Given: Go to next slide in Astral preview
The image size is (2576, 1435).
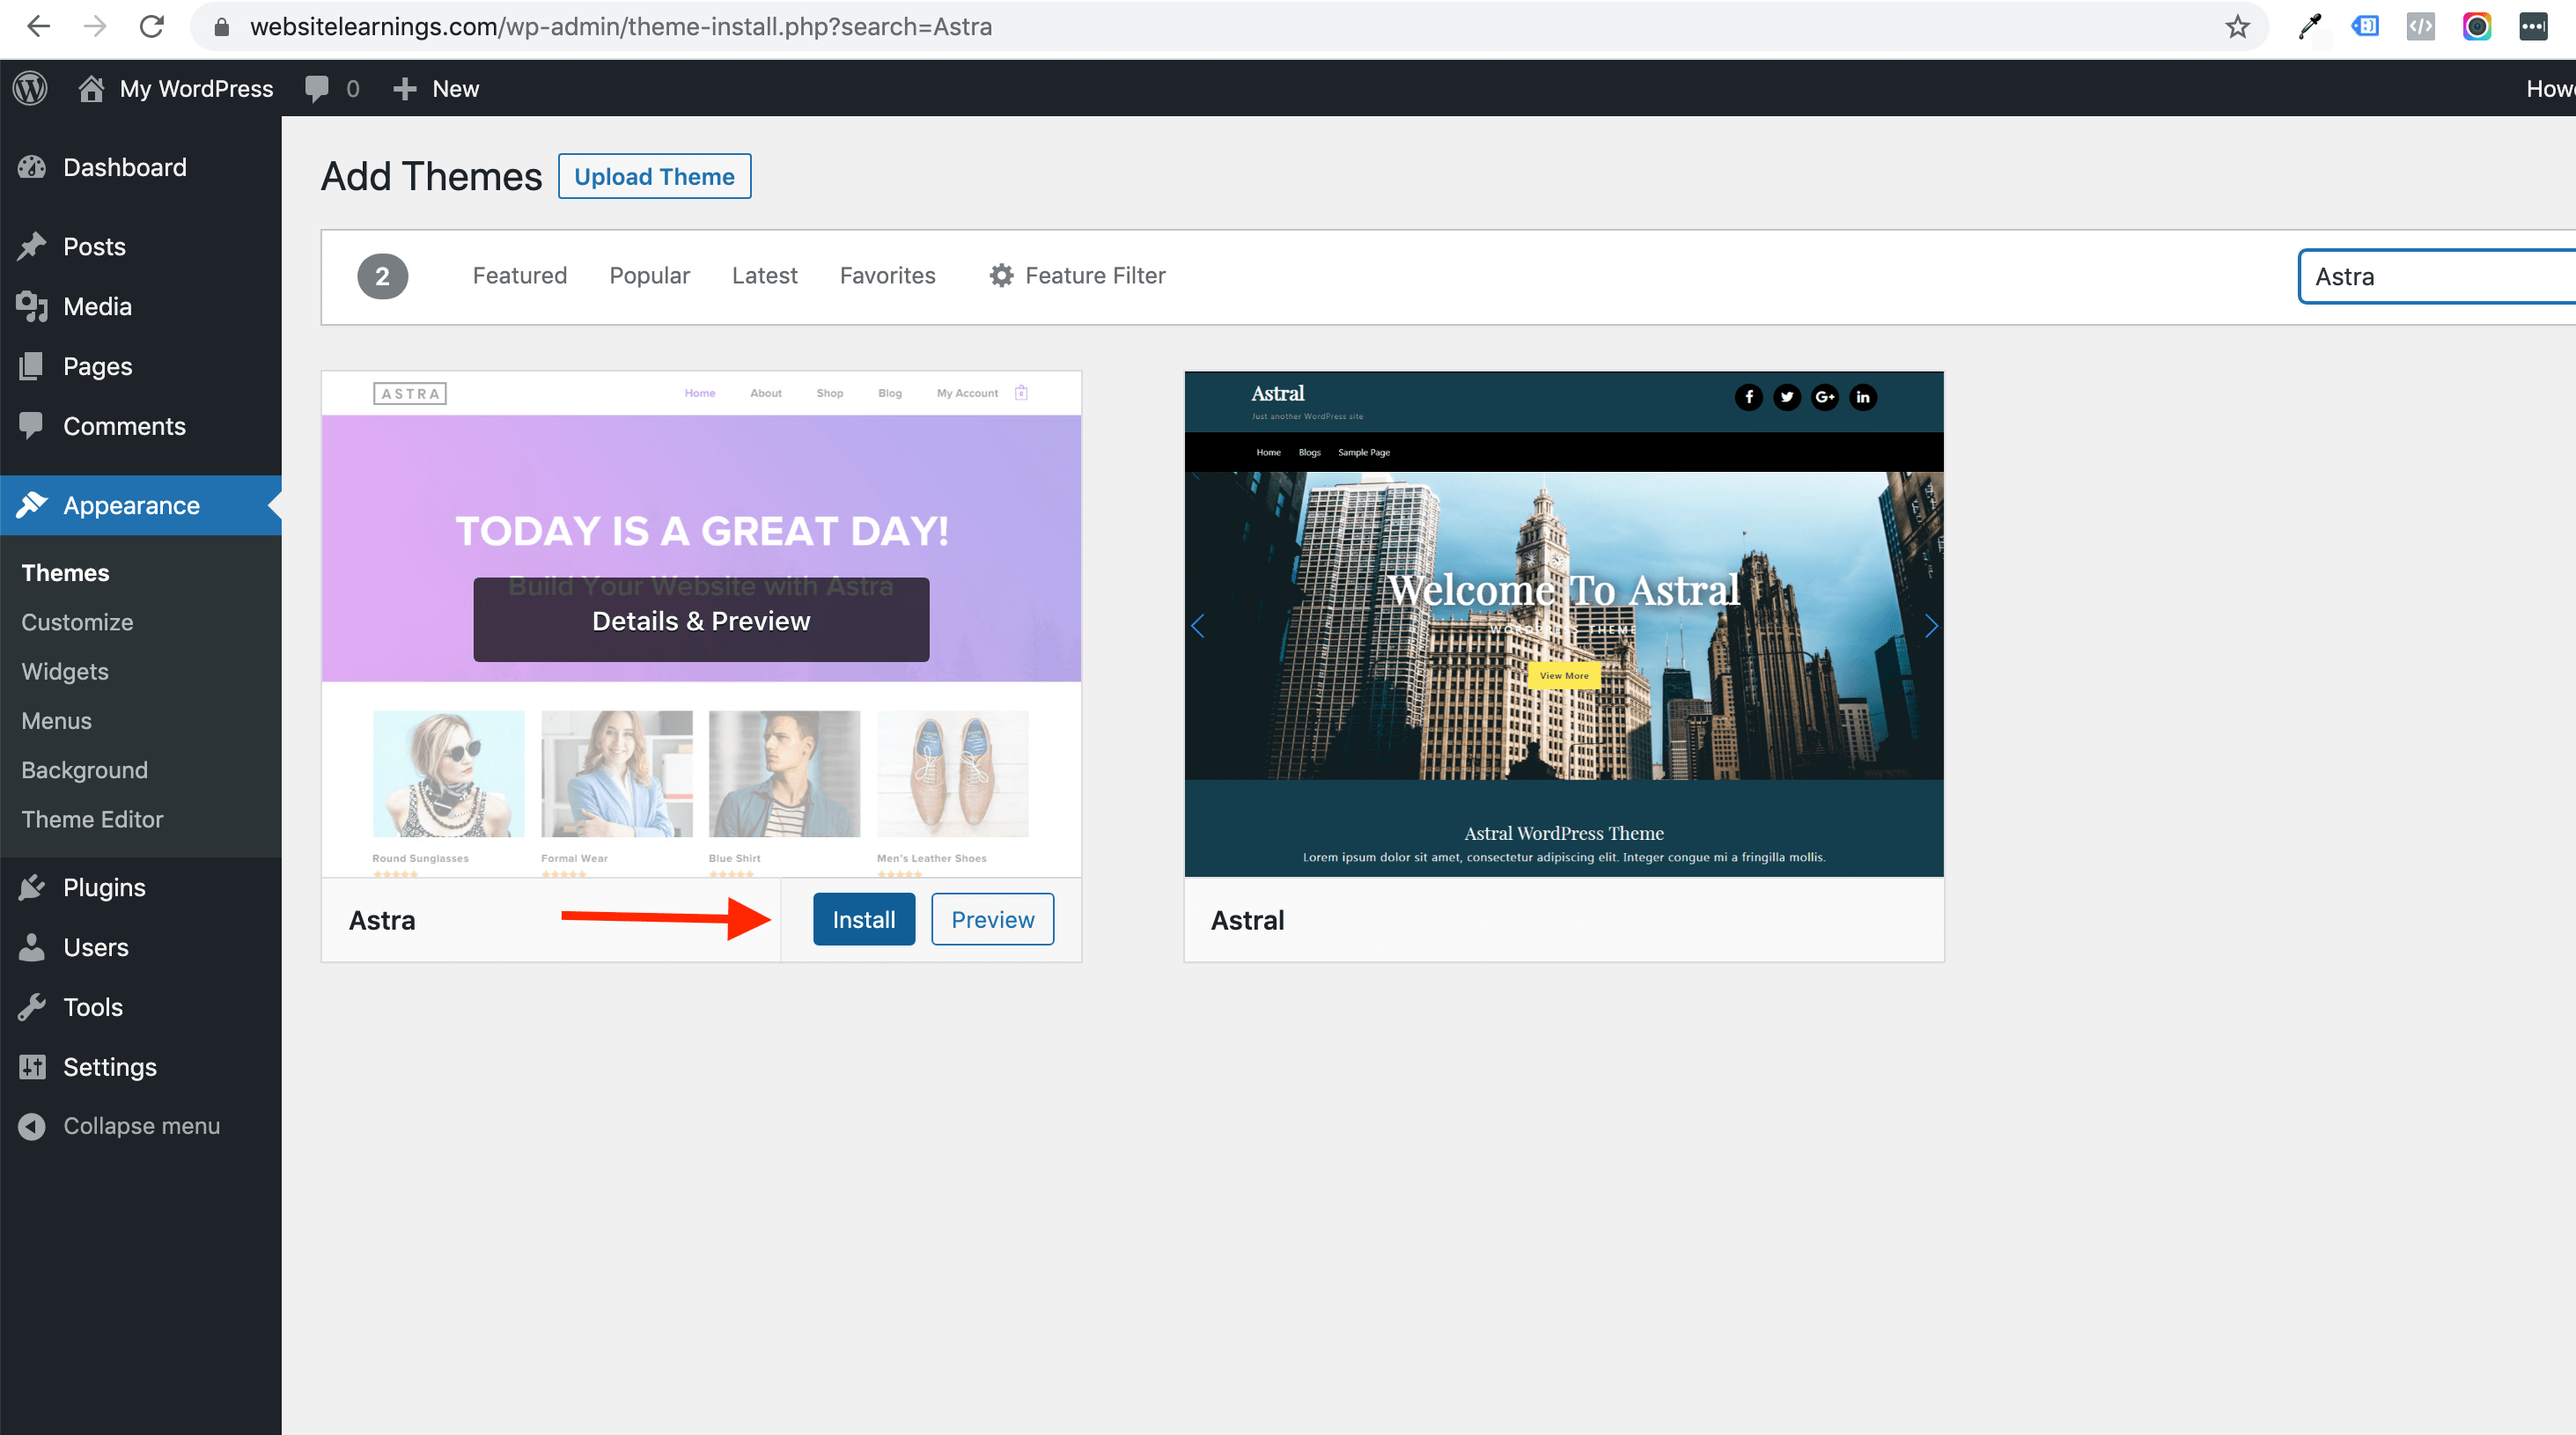Looking at the screenshot, I should (x=1931, y=626).
